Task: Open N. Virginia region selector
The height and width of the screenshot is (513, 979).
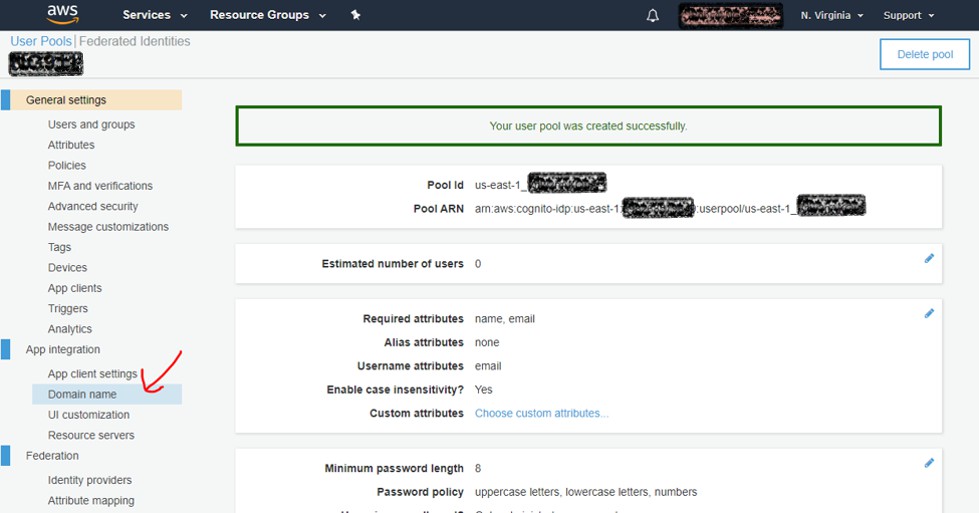Action: coord(832,16)
